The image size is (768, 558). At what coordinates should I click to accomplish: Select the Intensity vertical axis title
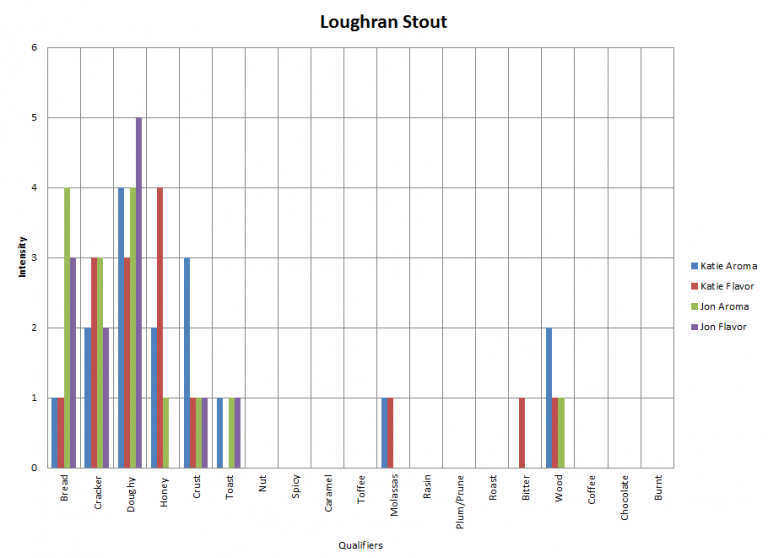pyautogui.click(x=22, y=258)
